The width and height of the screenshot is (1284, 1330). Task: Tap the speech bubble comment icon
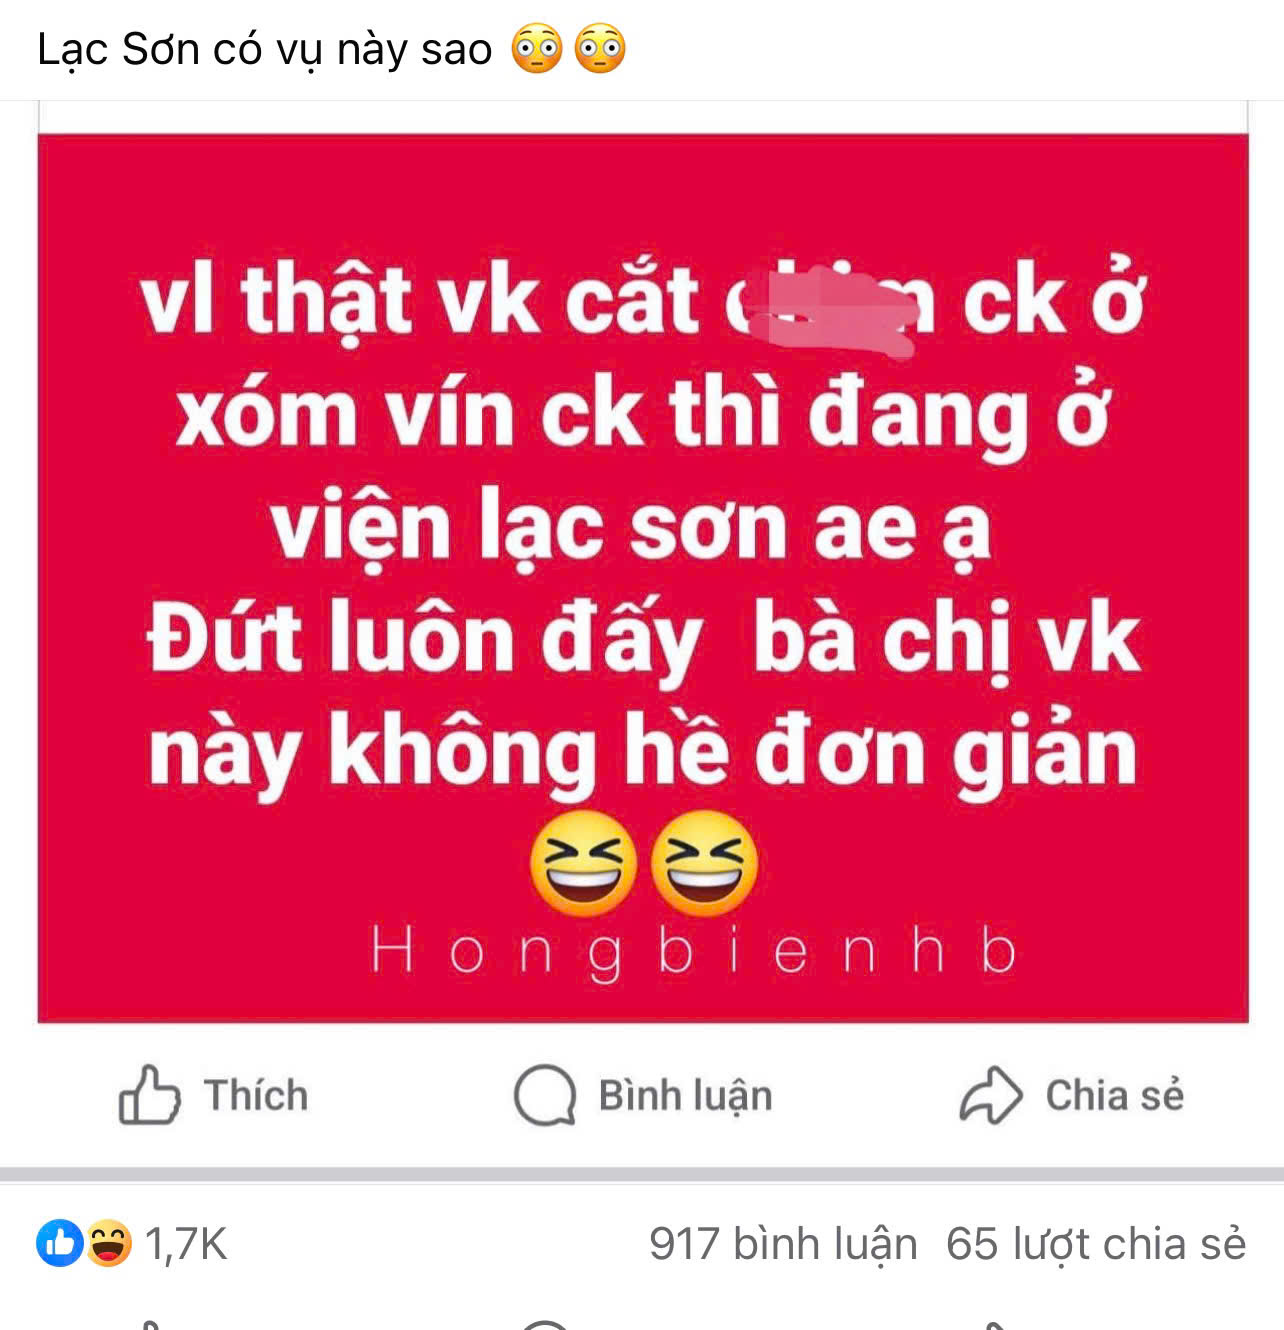(545, 1095)
